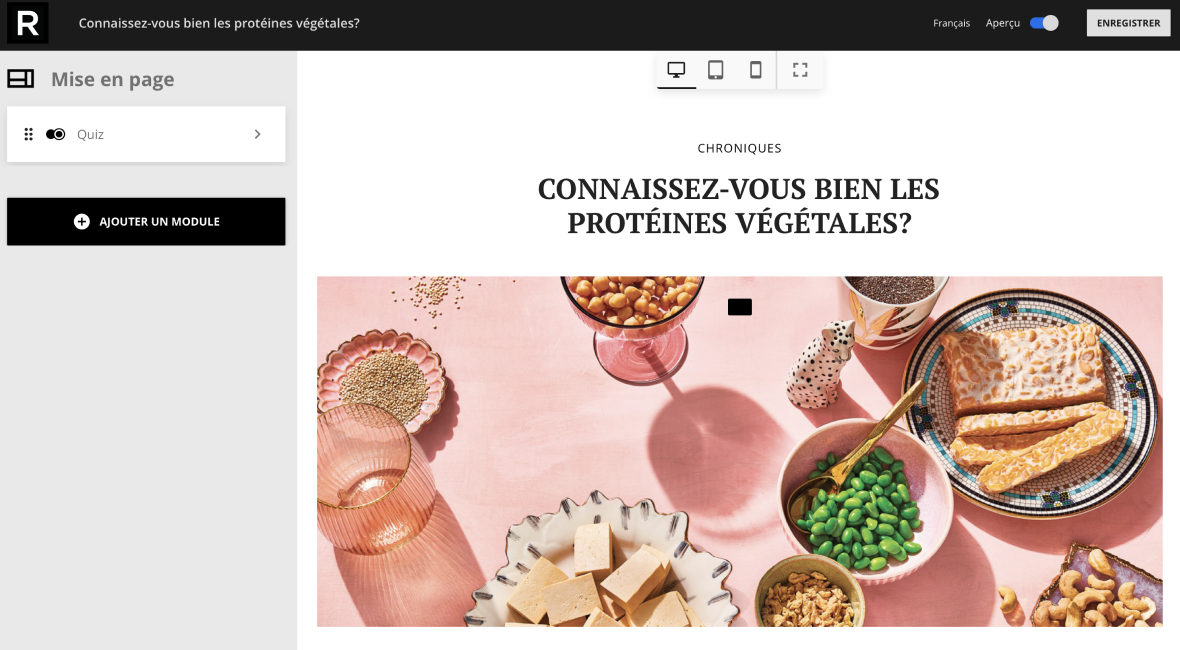
Task: Select the Mise en page heading
Action: tap(113, 79)
